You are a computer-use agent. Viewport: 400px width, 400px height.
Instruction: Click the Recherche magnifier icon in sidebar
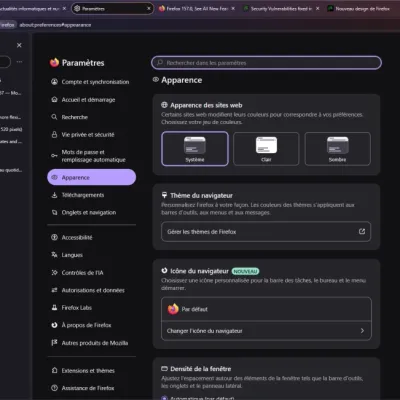pos(54,117)
